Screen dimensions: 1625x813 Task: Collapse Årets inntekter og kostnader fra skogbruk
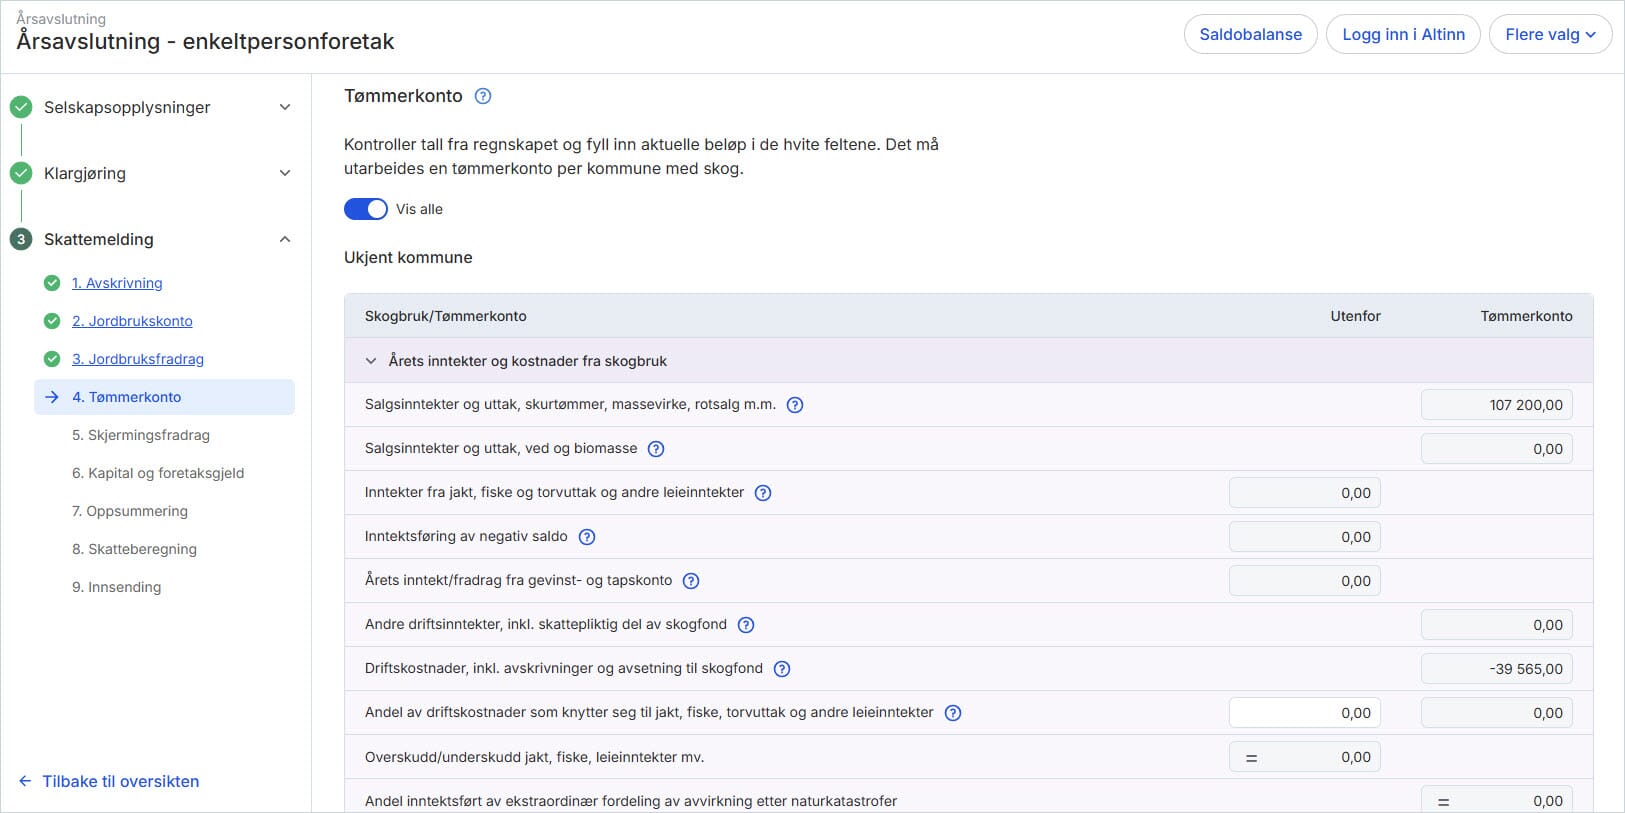371,361
